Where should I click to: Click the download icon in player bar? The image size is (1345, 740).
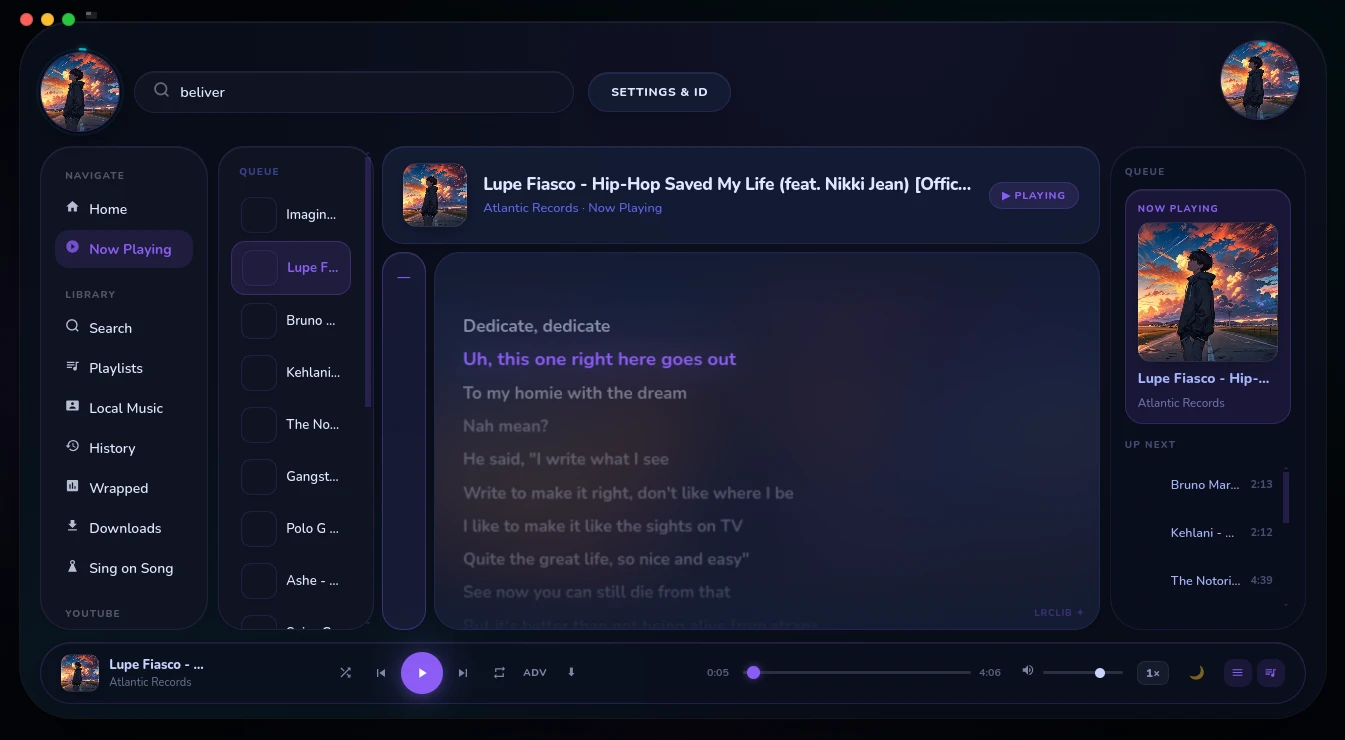pyautogui.click(x=572, y=672)
